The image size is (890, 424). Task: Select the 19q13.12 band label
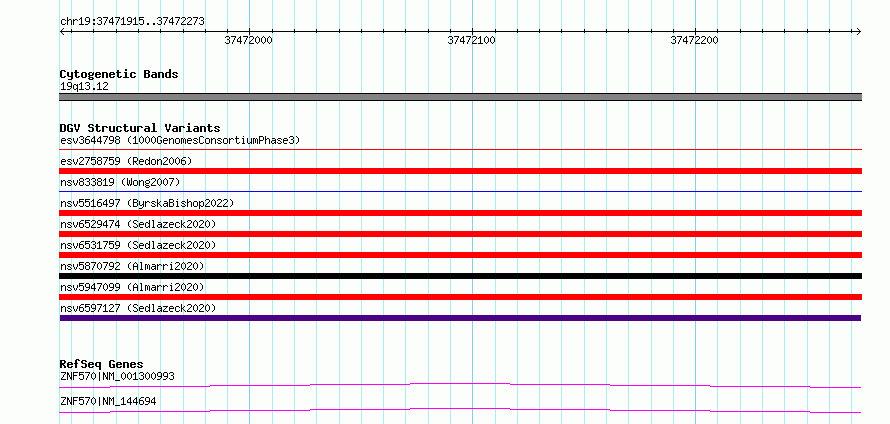(x=84, y=87)
